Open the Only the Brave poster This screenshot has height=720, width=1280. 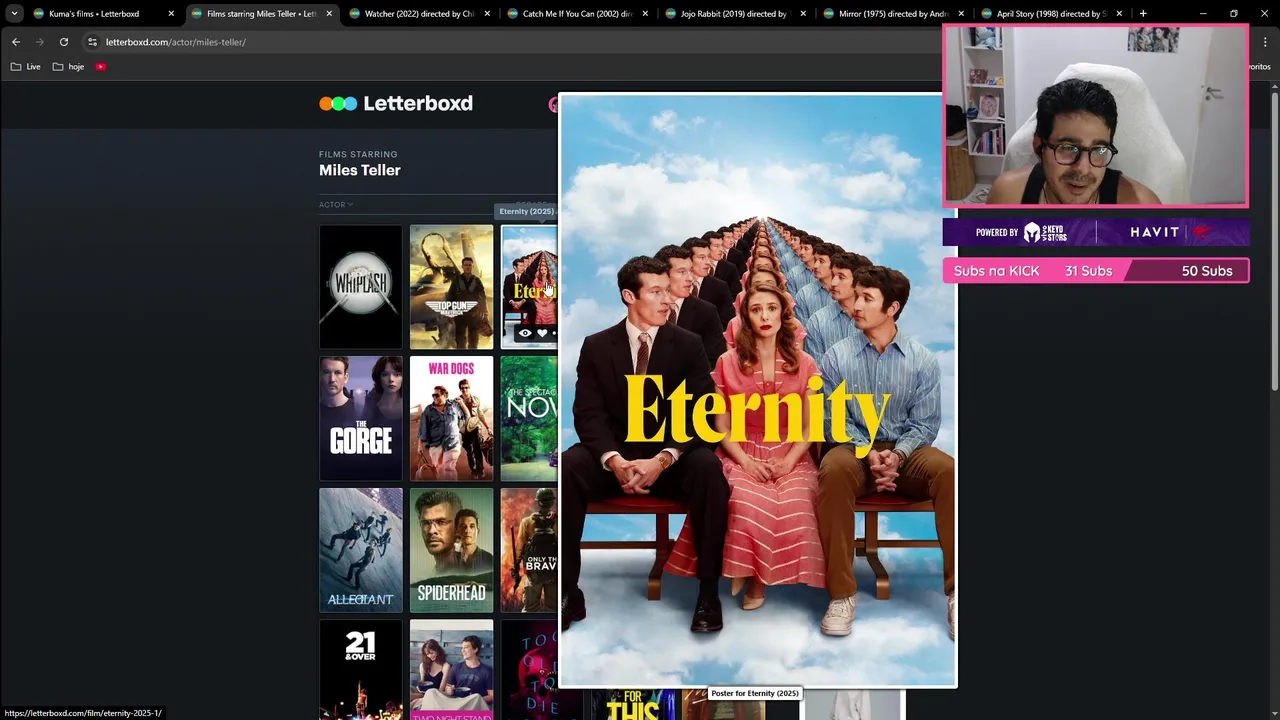point(529,550)
